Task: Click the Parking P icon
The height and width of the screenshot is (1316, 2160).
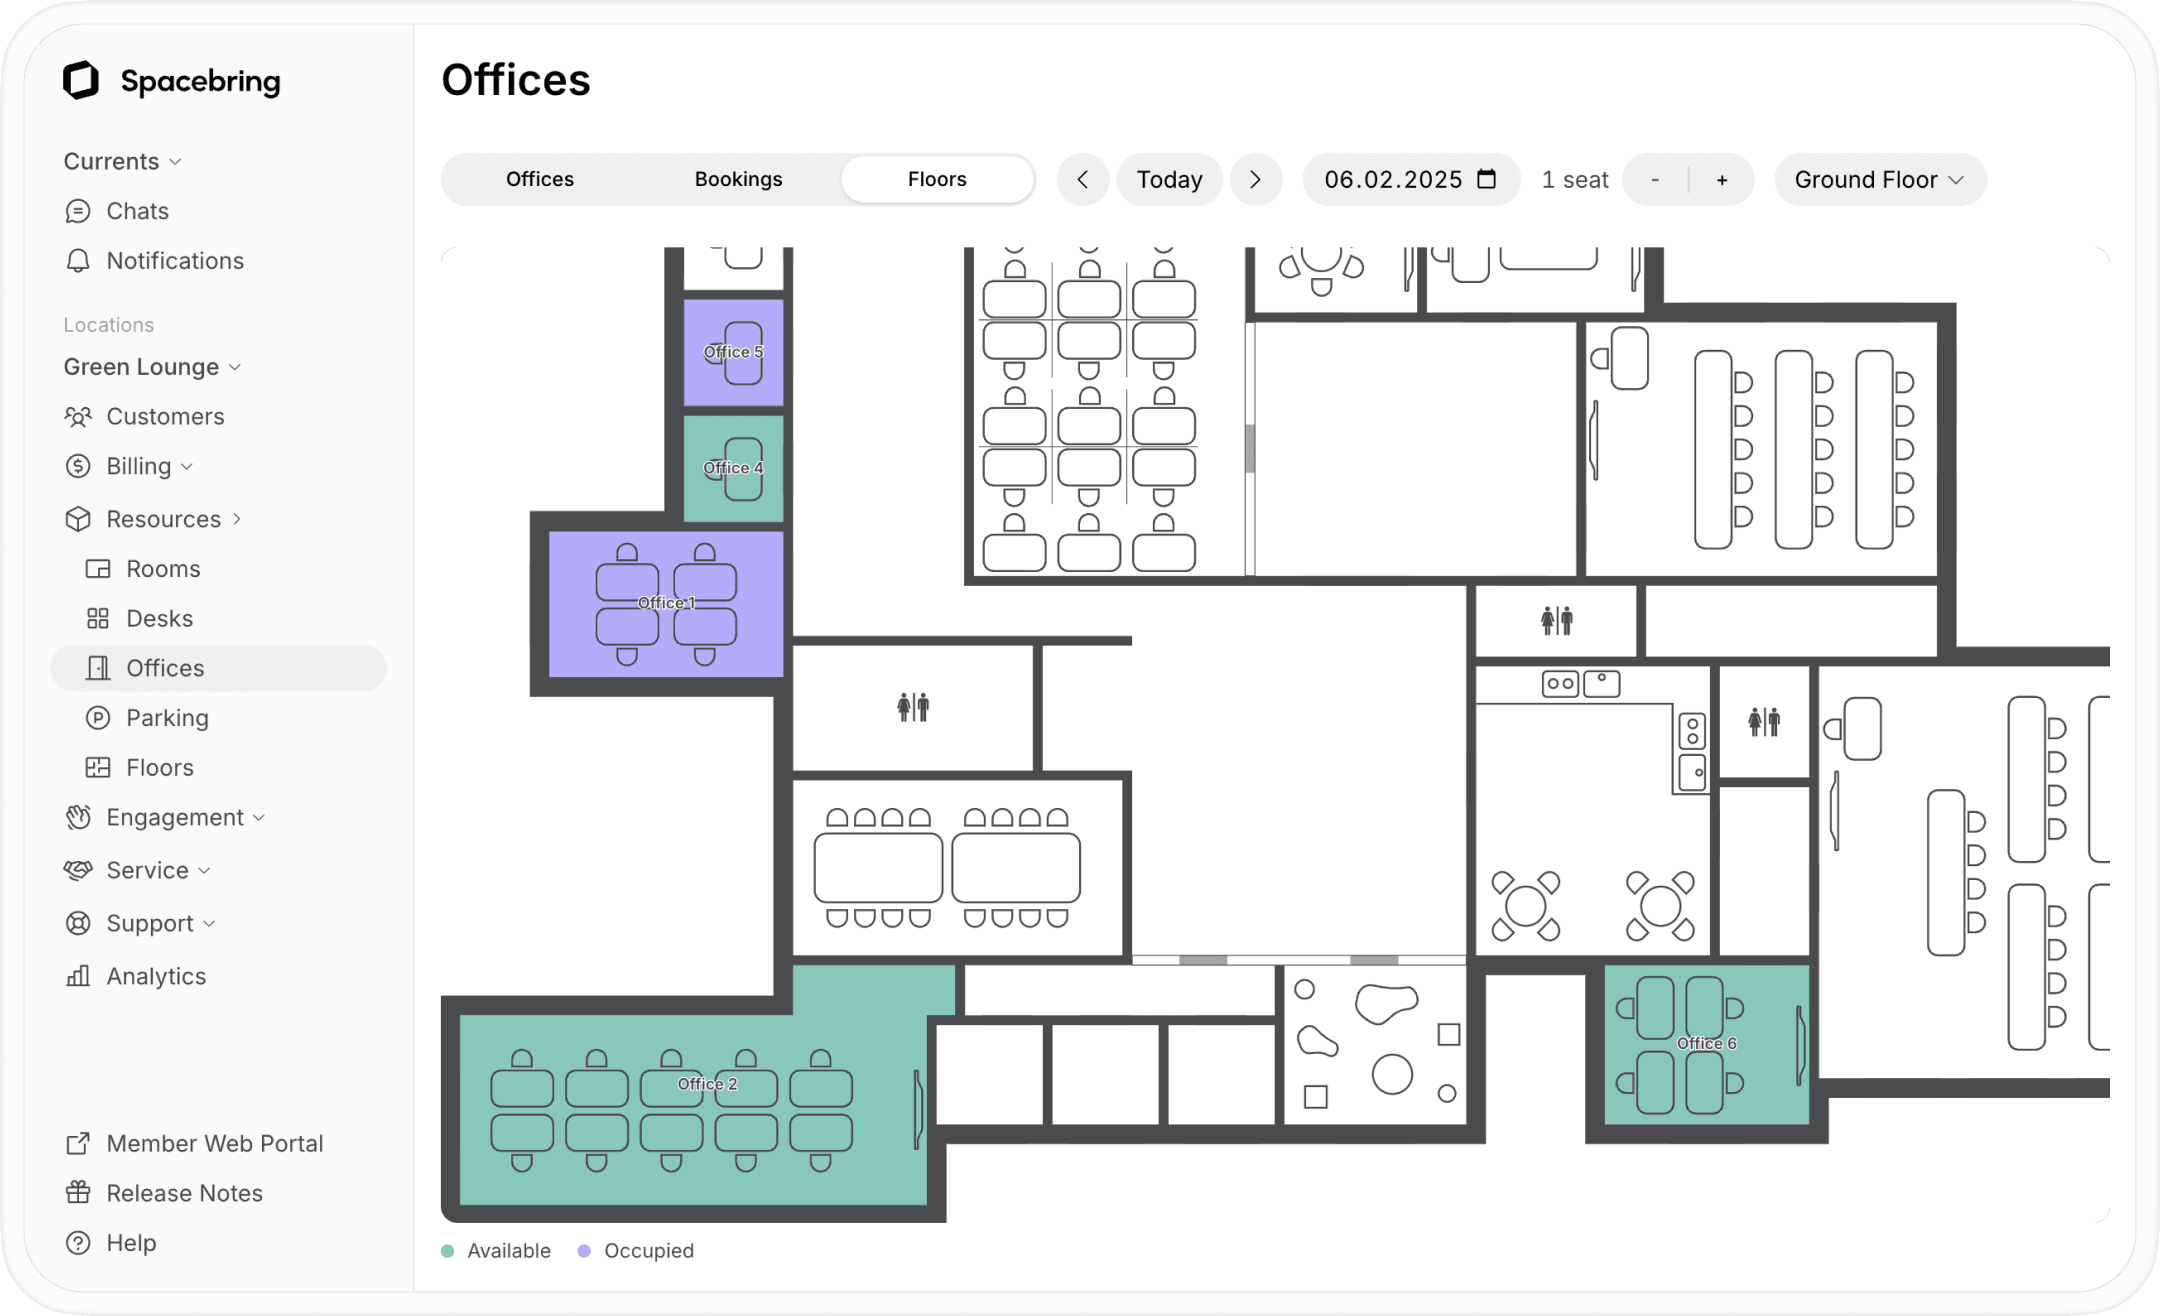Action: [x=98, y=718]
